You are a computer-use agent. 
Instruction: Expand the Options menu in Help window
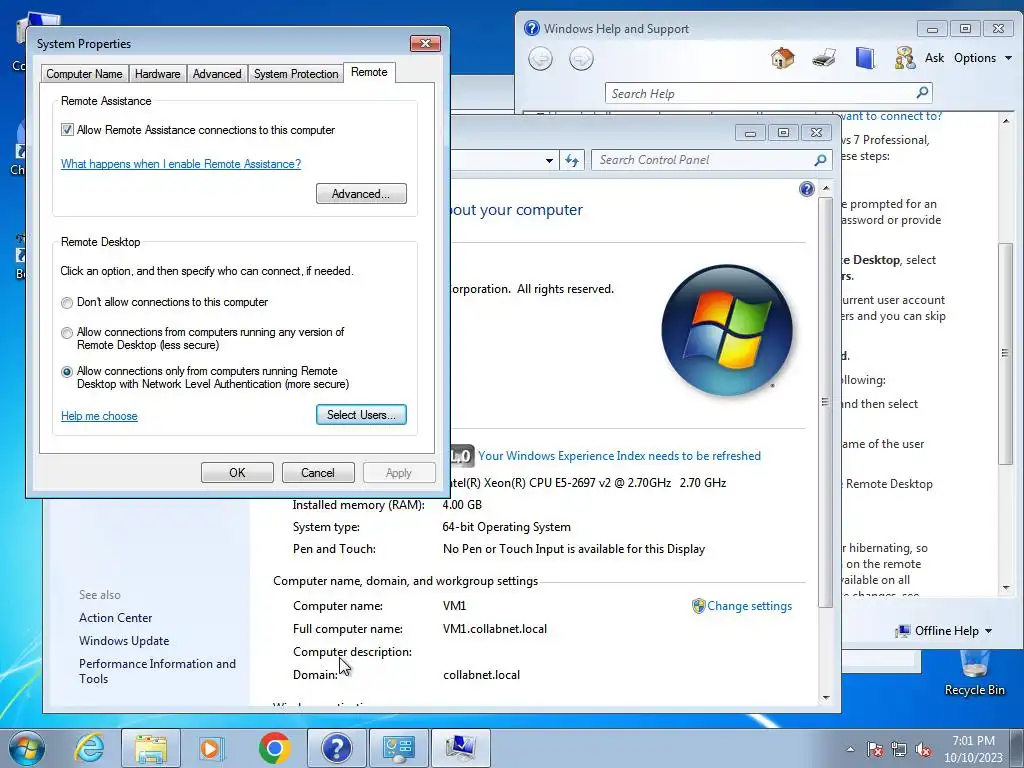982,58
